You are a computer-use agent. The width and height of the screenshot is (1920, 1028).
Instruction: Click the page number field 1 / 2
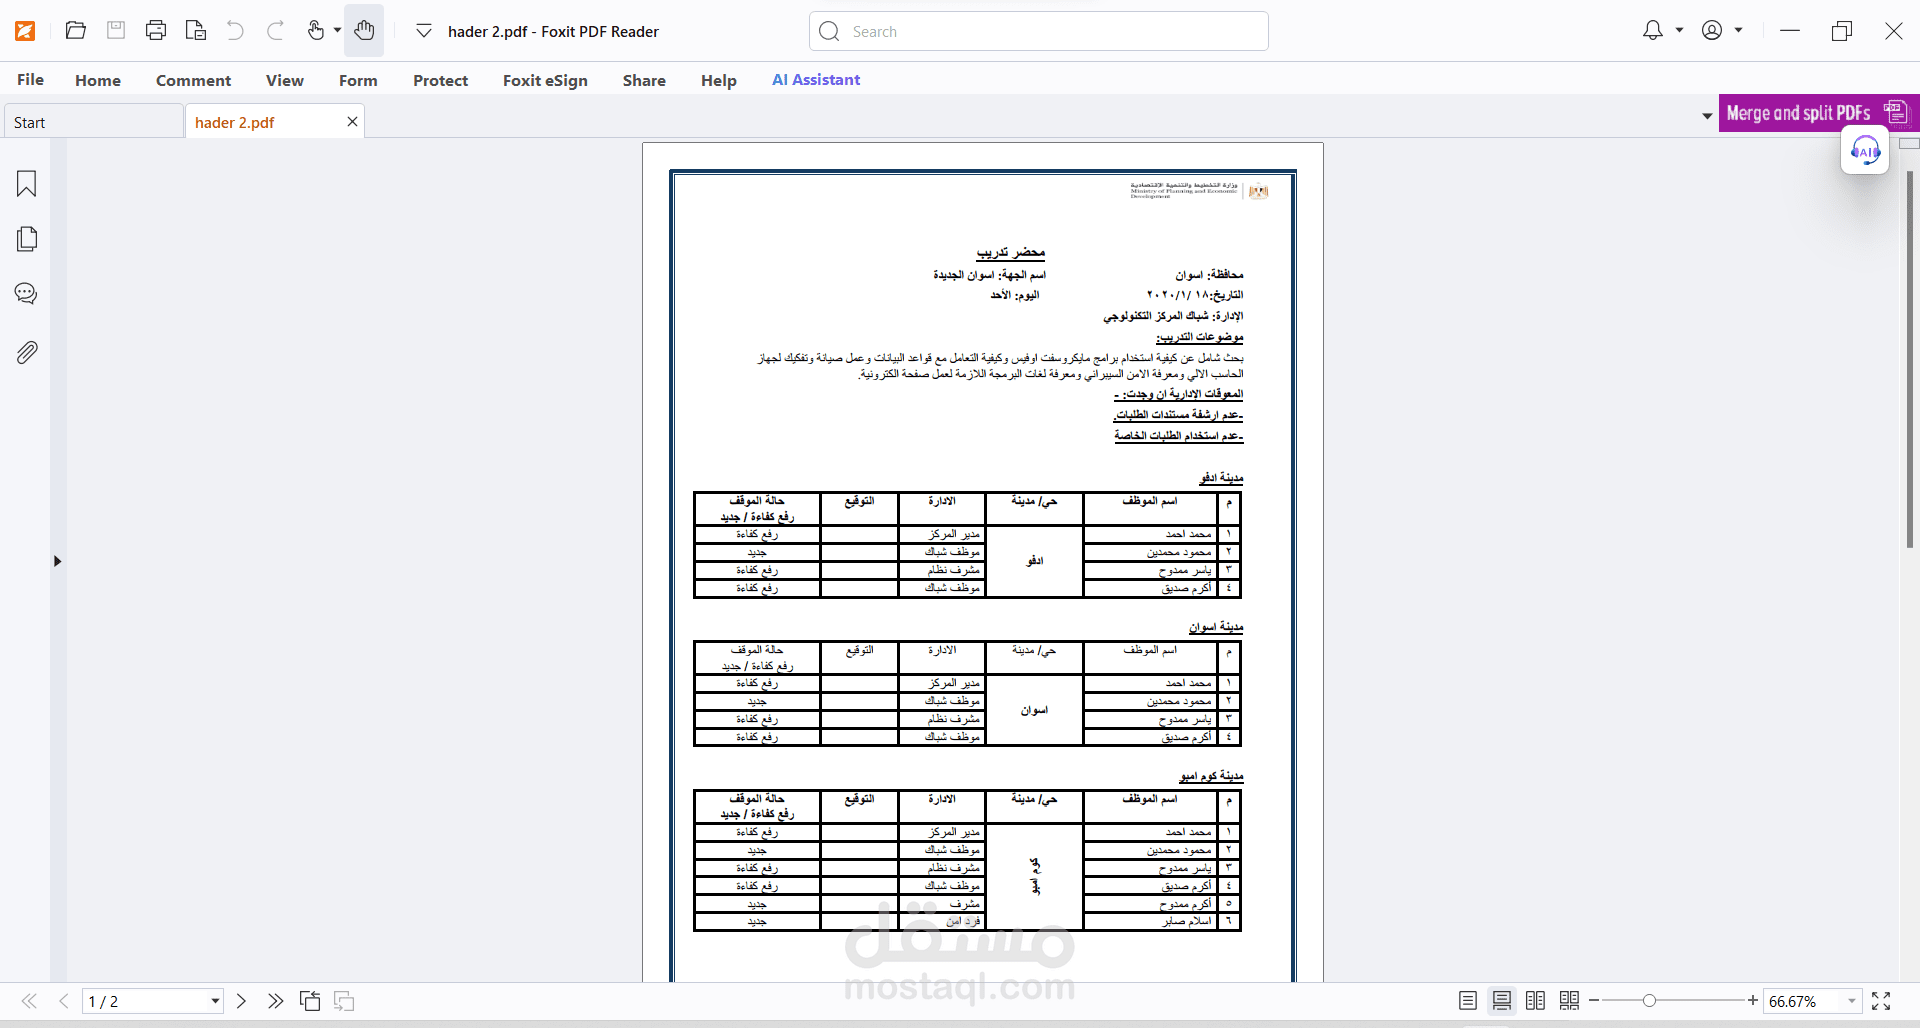click(145, 1001)
